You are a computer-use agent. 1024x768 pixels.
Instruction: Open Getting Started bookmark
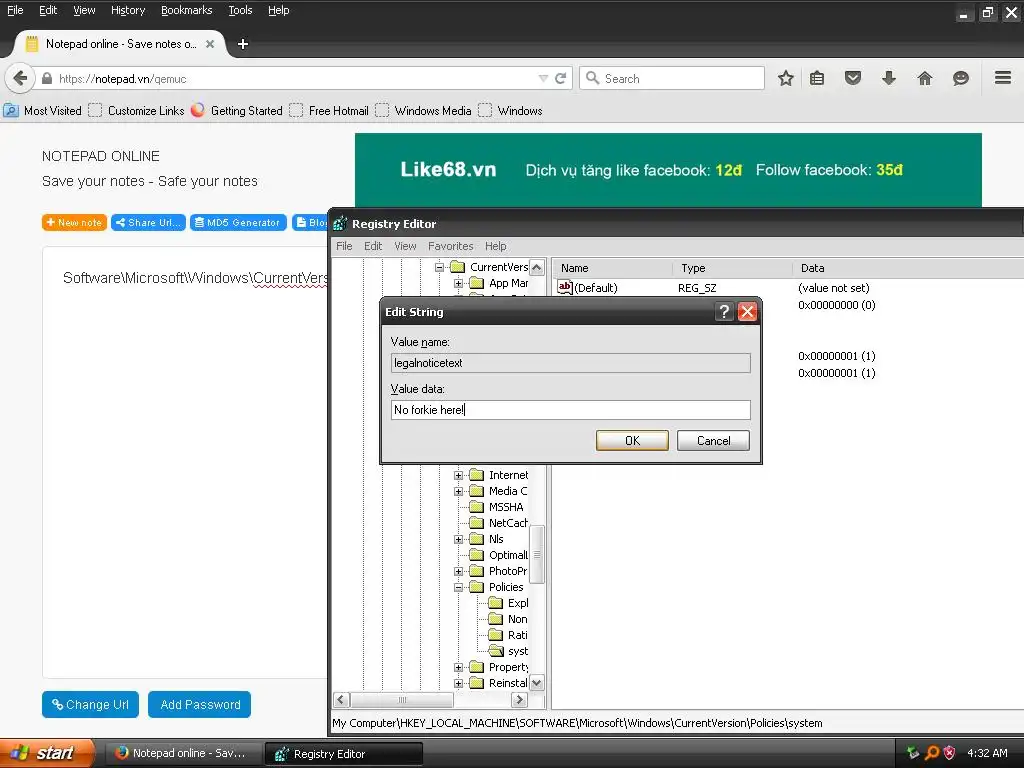point(237,110)
